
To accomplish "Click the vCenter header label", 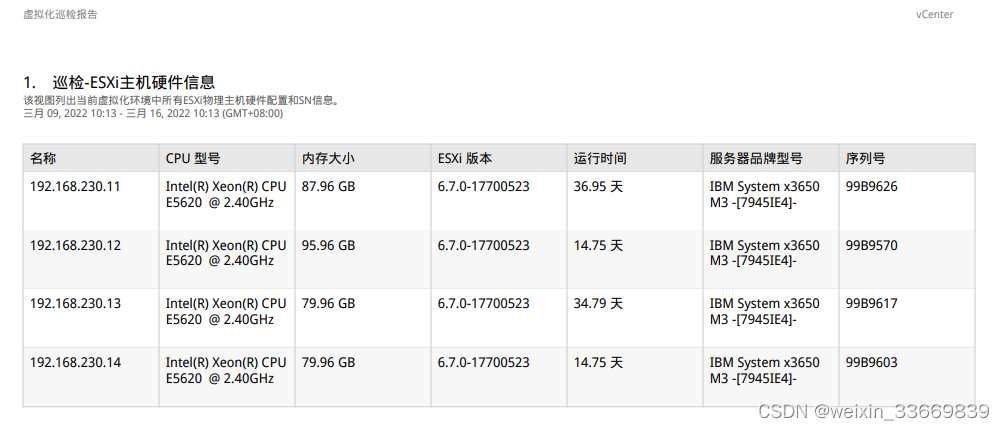I will pos(934,14).
